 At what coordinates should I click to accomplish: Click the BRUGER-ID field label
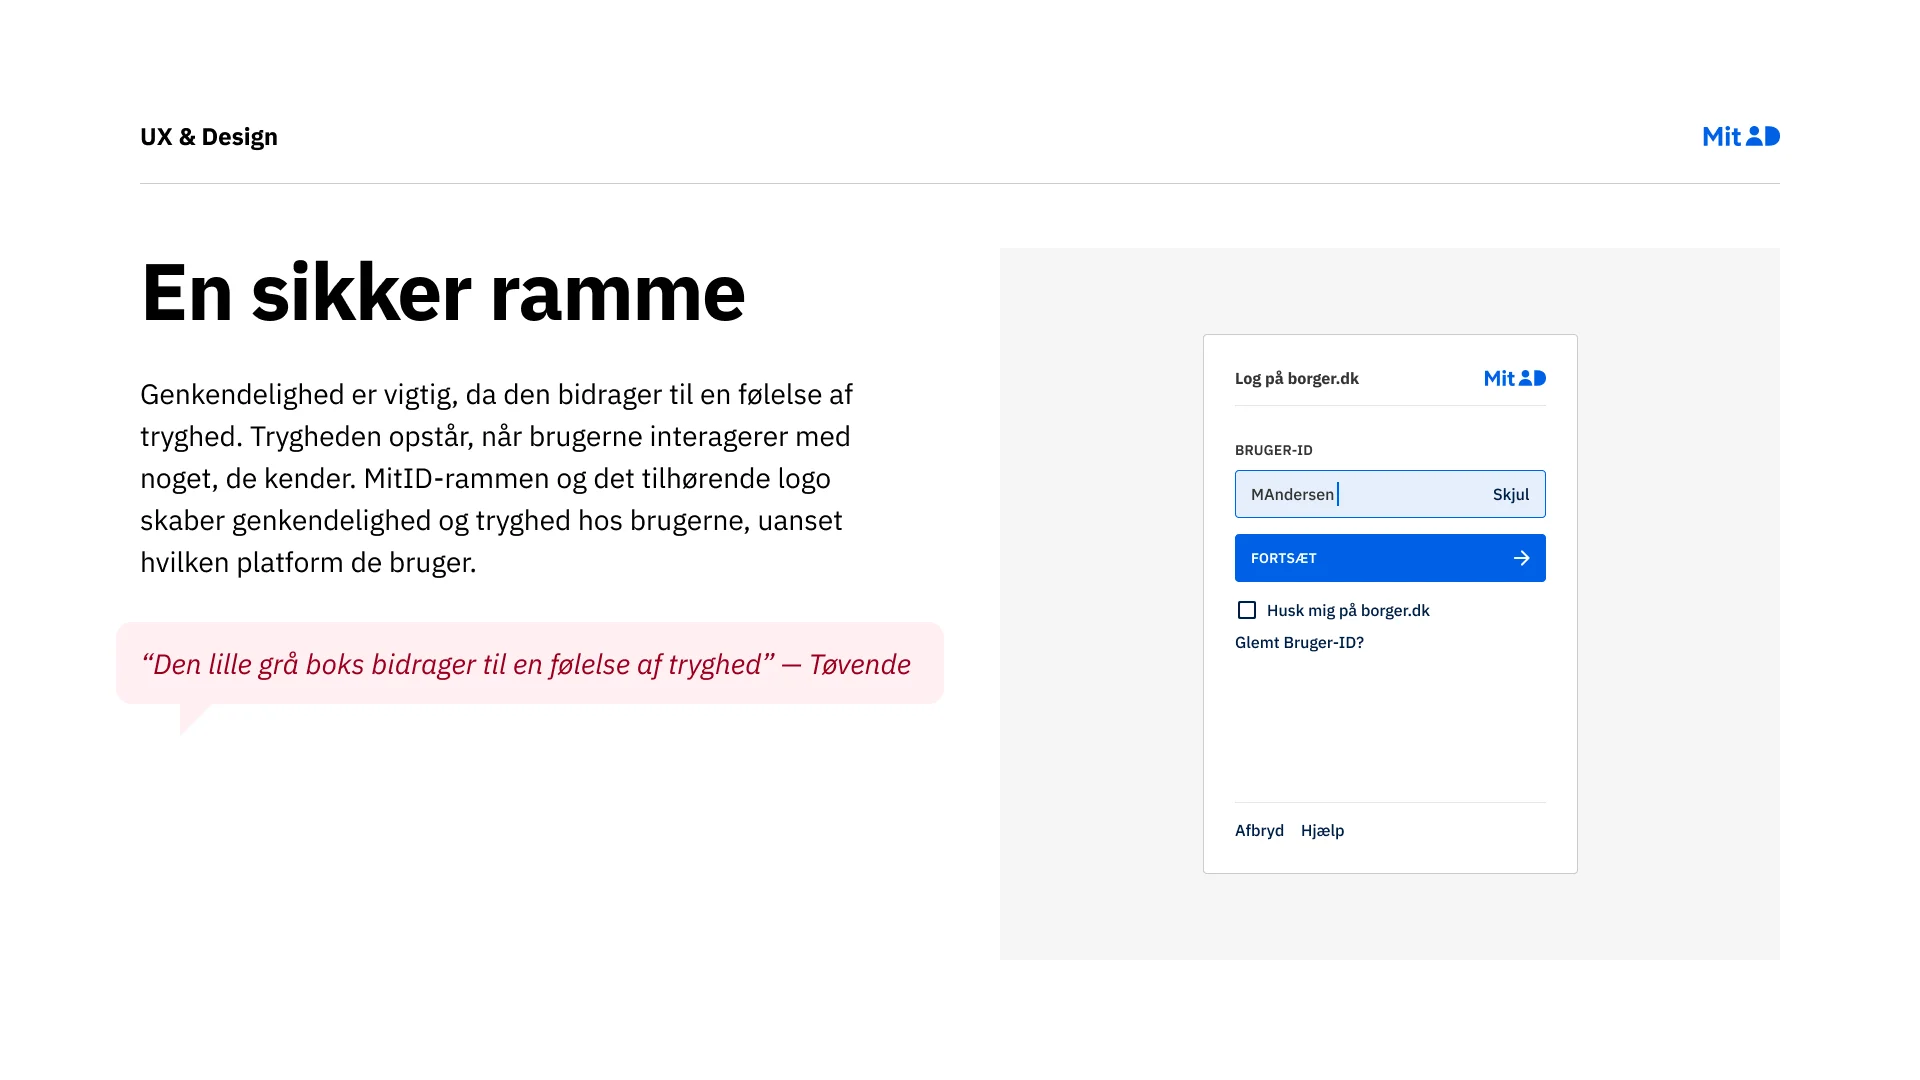[x=1273, y=450]
